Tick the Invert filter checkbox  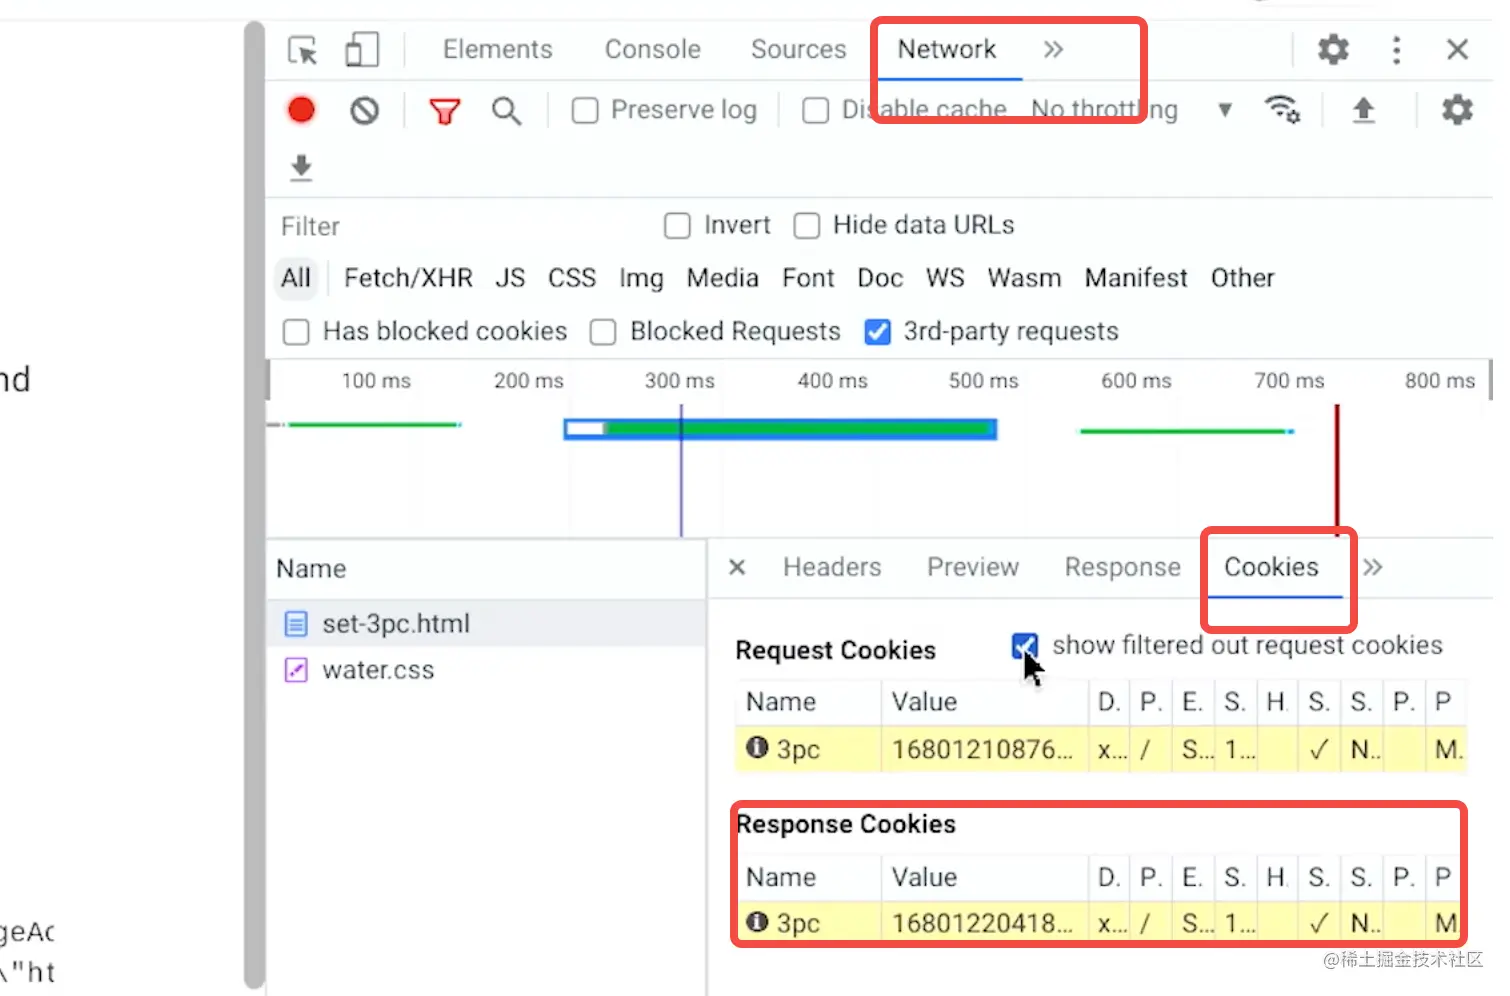pyautogui.click(x=677, y=226)
